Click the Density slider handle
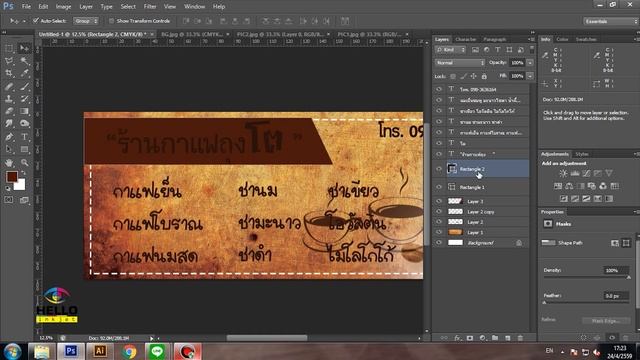This screenshot has width=640, height=360. (x=629, y=278)
